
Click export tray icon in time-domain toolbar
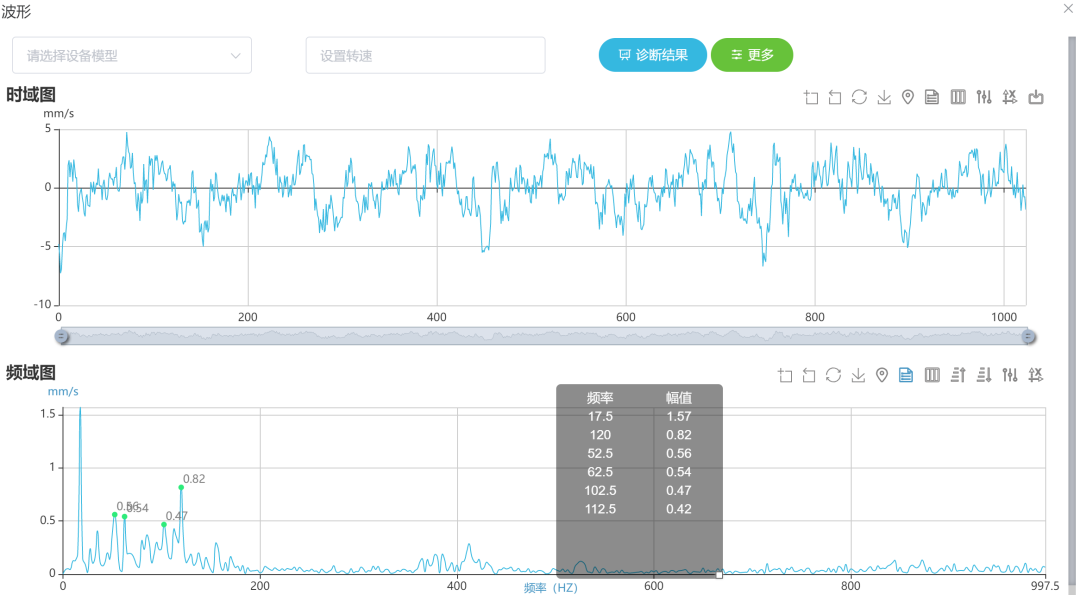(x=1036, y=97)
